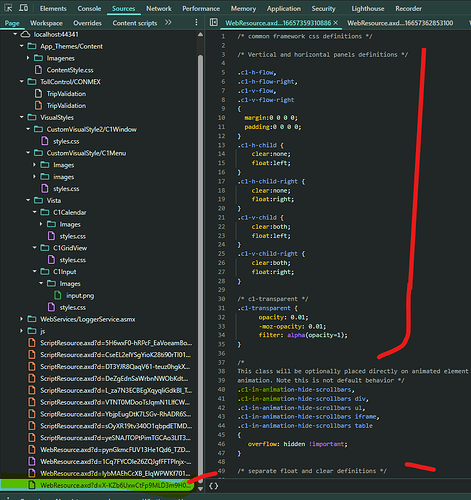471x500 pixels.
Task: Switch to the Workspace sub-tab
Action: [x=46, y=23]
